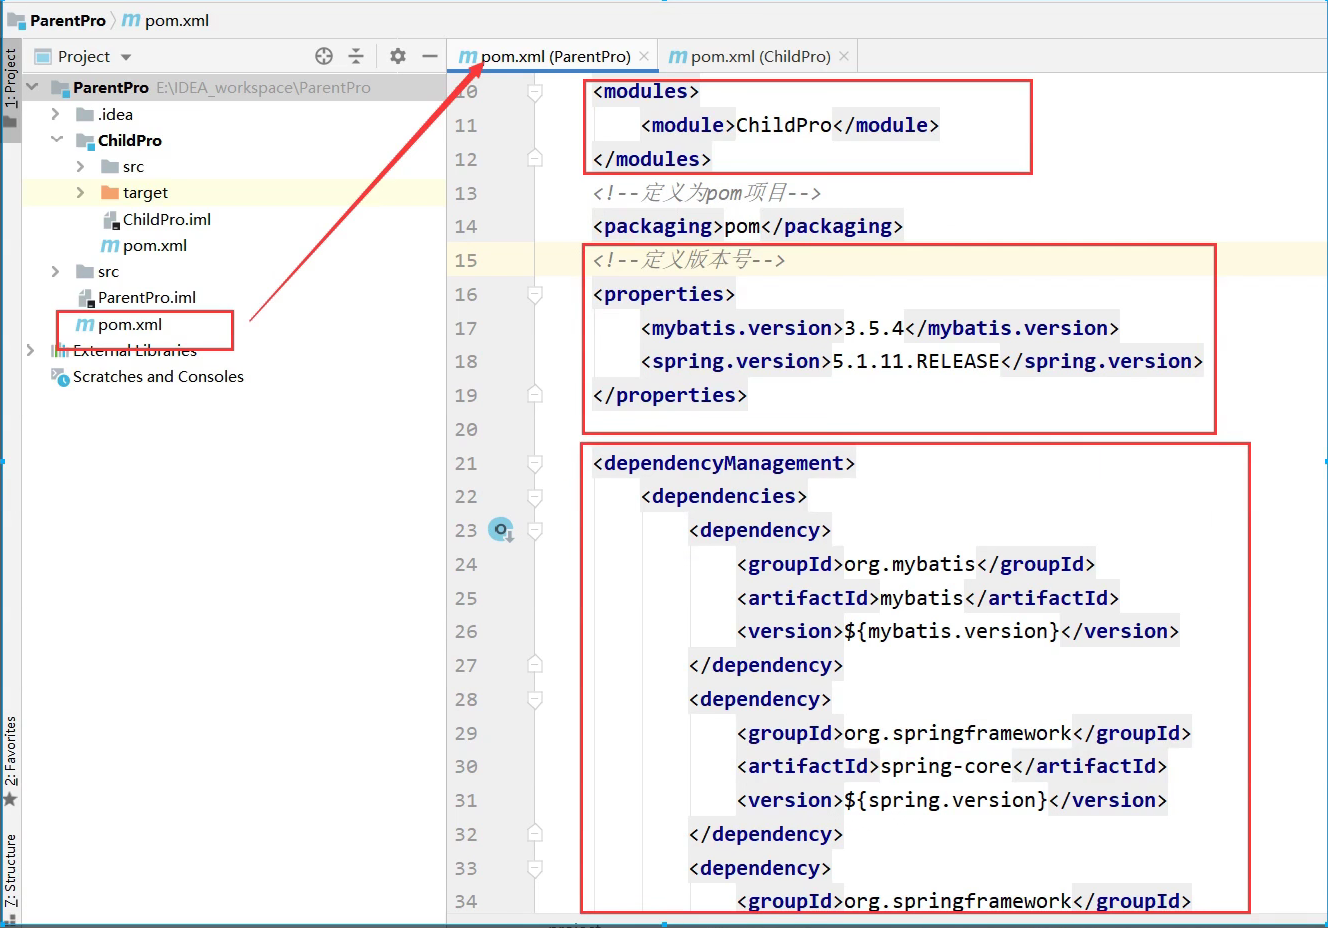Viewport: 1328px width, 928px height.
Task: Collapse the ParentPro root node
Action: (x=32, y=87)
